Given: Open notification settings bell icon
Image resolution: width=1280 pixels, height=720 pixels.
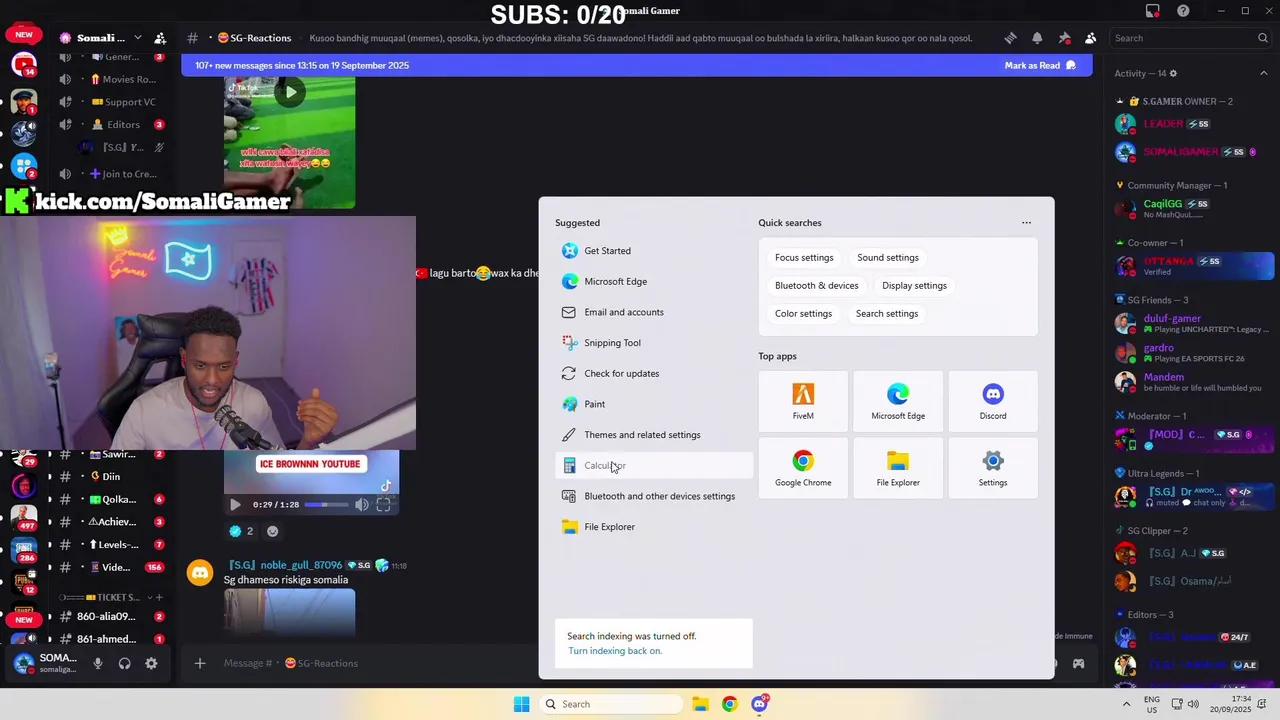Looking at the screenshot, I should (x=1037, y=38).
